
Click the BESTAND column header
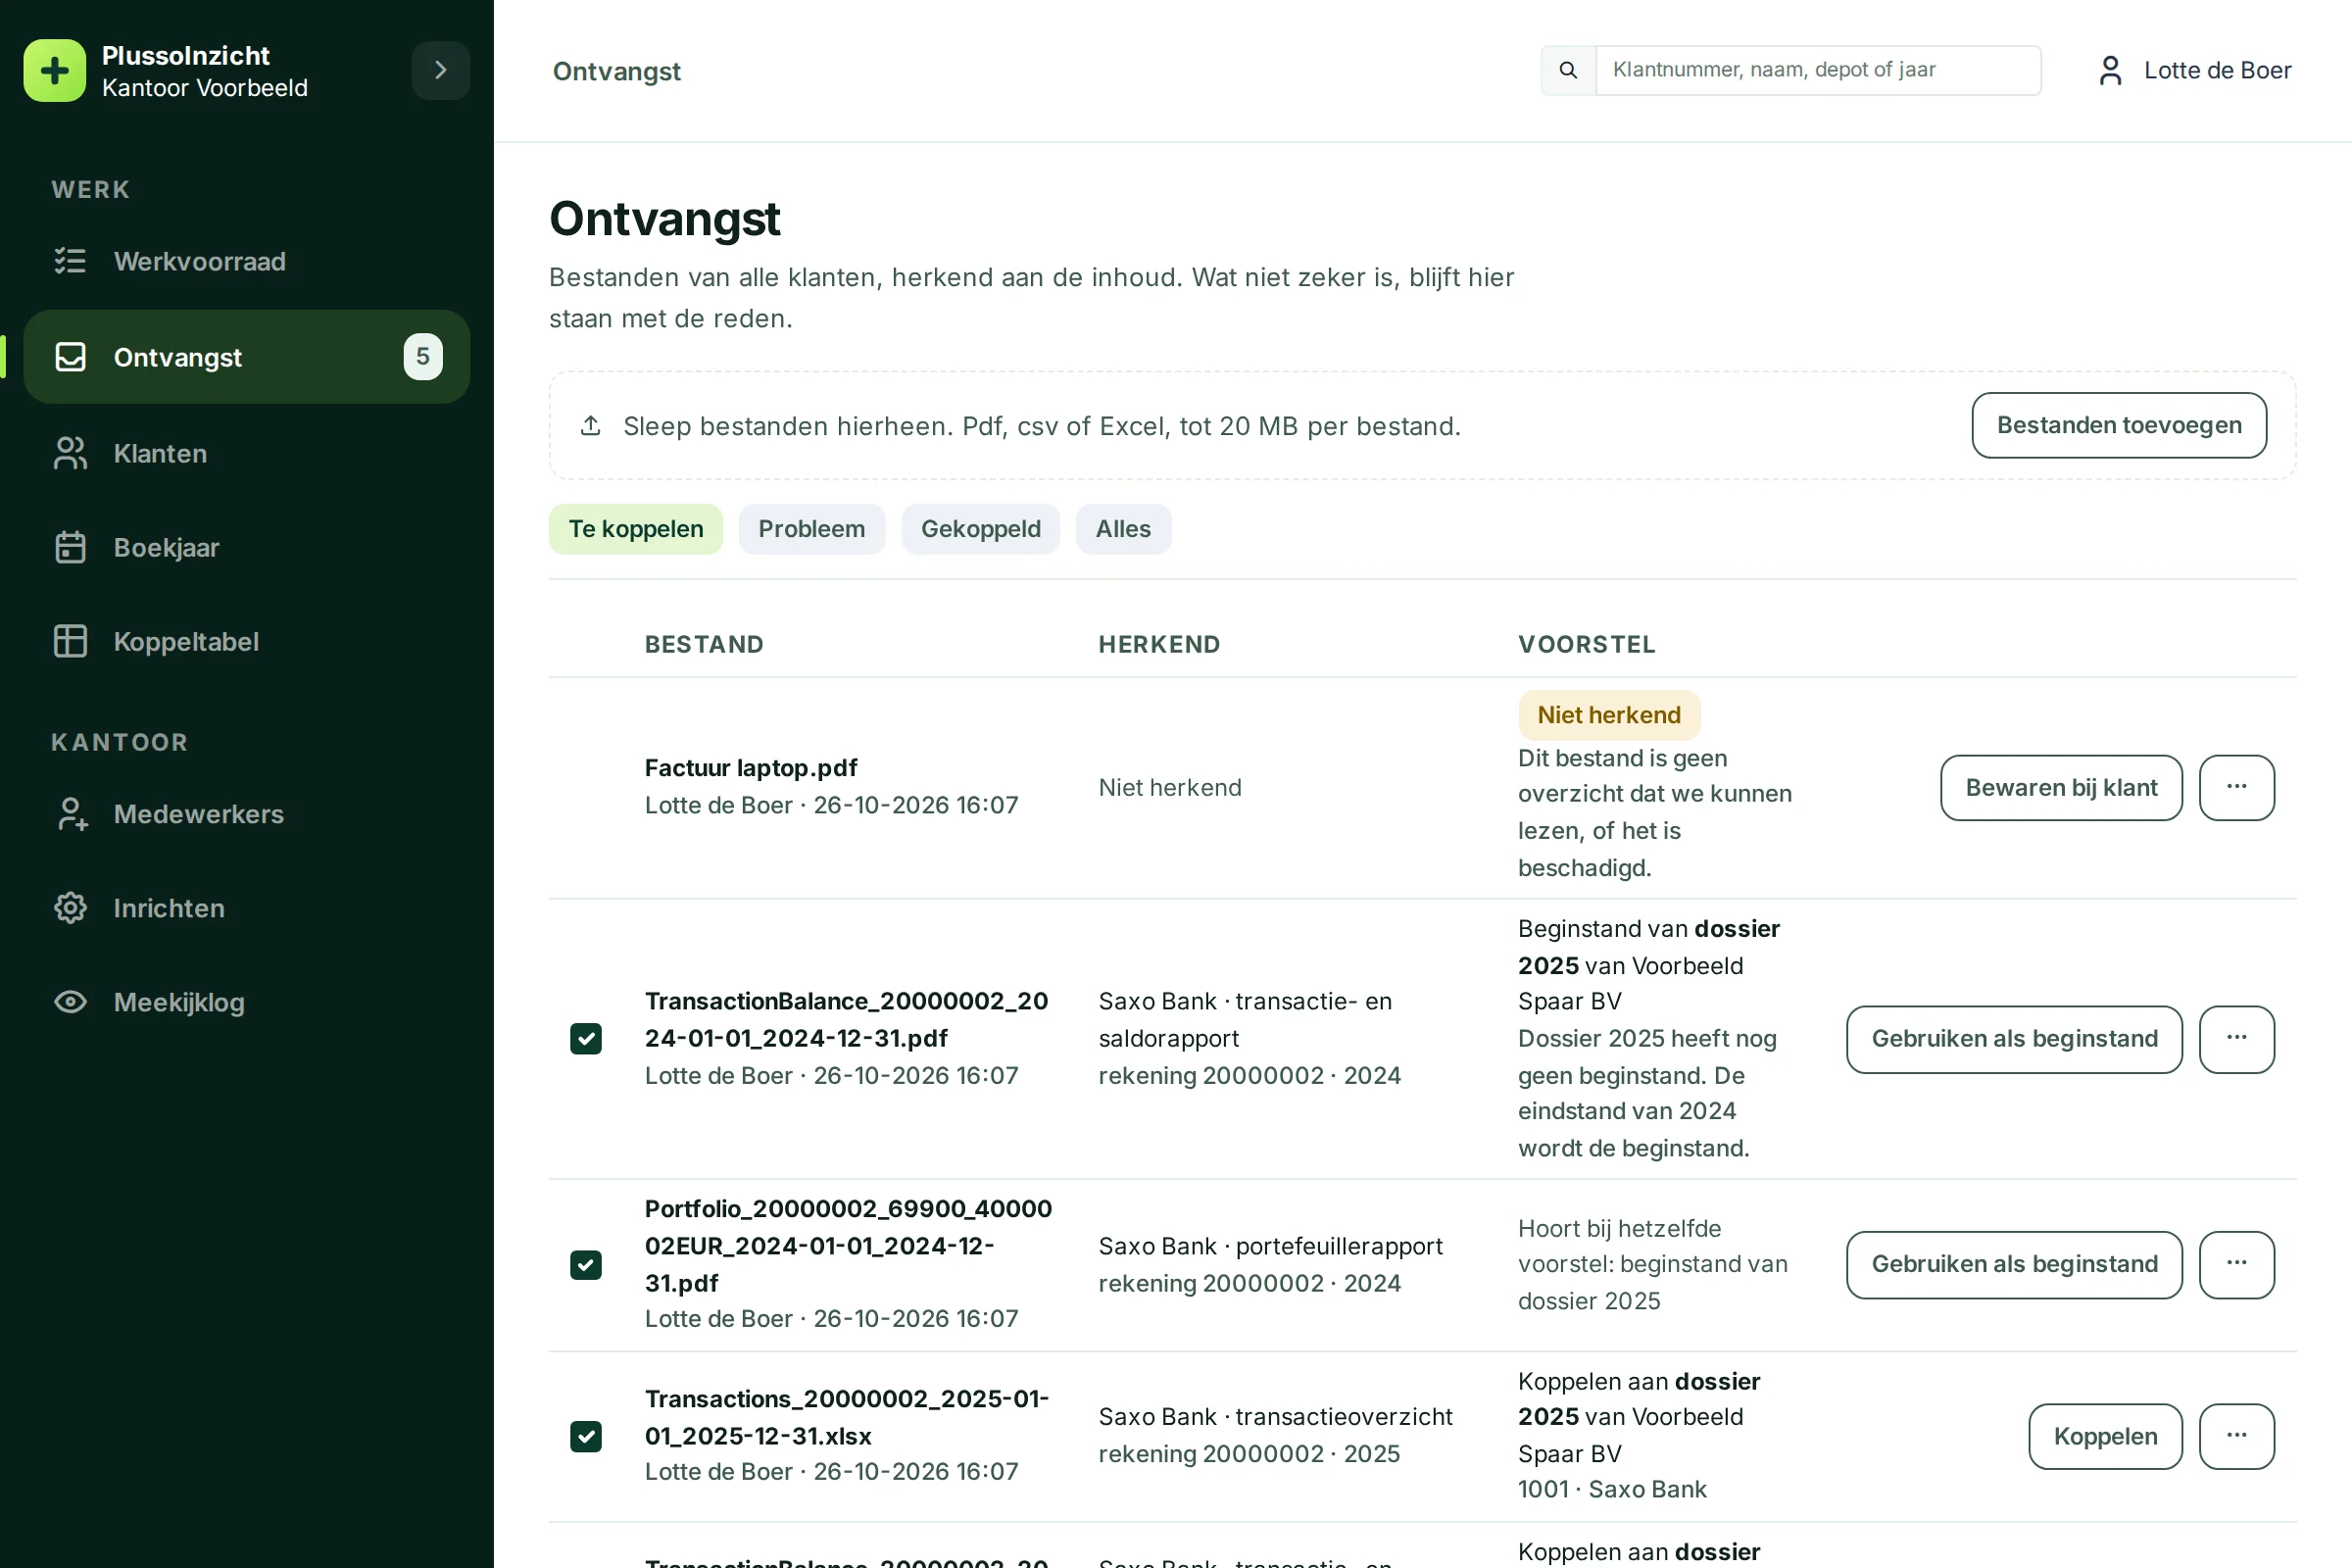704,645
